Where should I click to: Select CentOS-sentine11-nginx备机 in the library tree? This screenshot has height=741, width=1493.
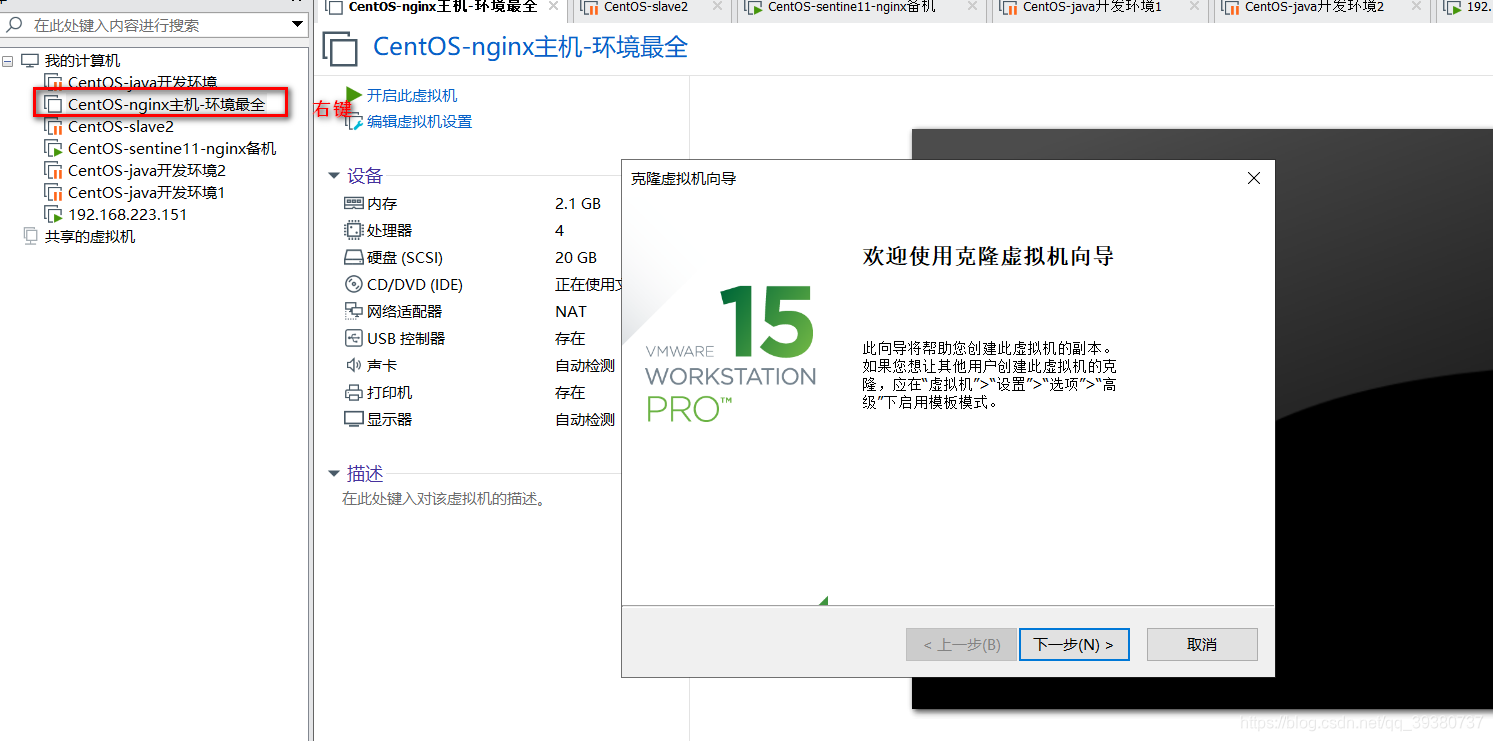(x=172, y=149)
